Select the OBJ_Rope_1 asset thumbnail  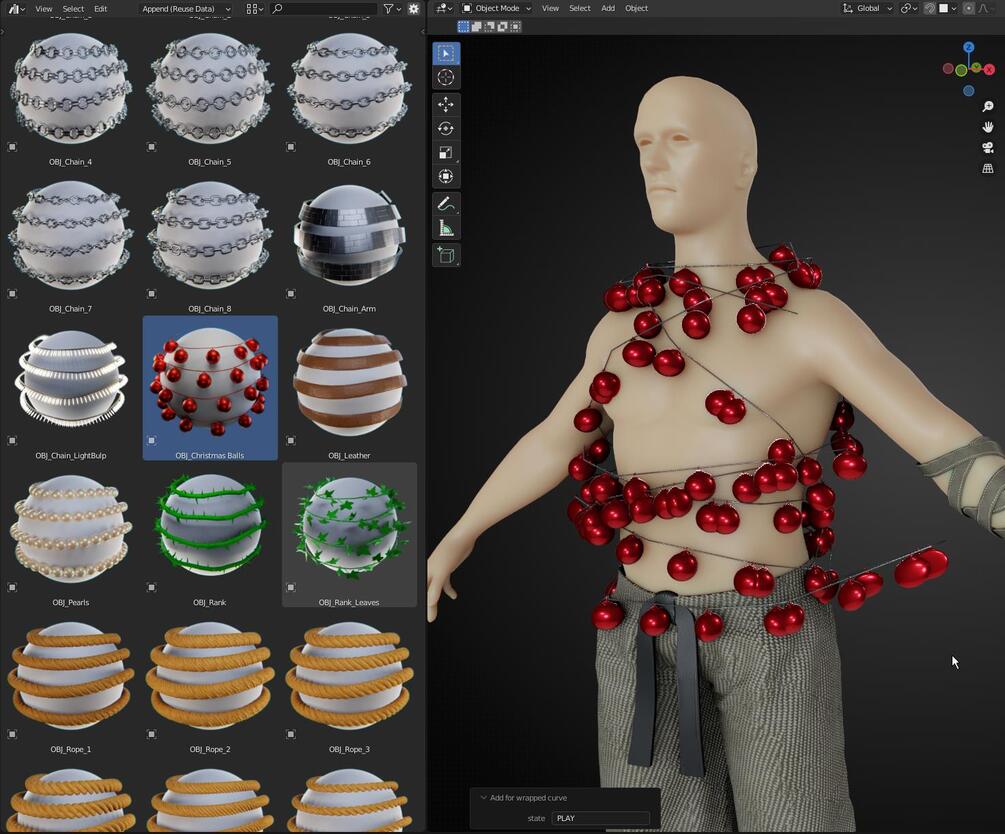tap(71, 676)
